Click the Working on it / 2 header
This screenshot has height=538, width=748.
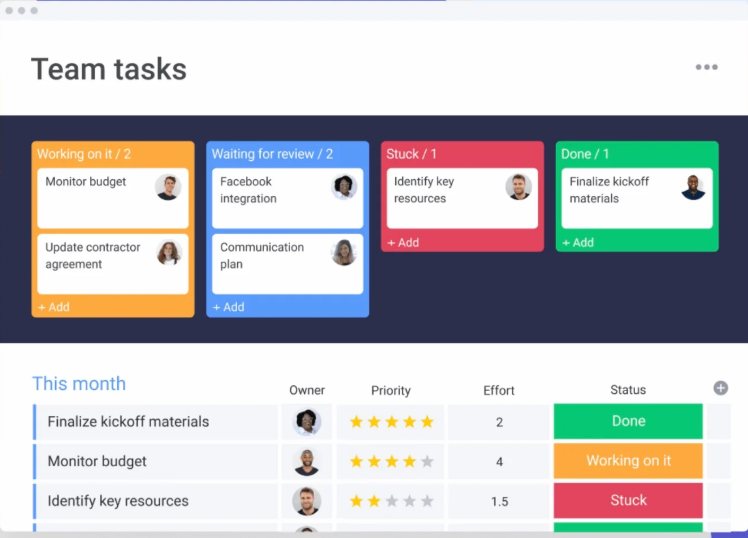(x=84, y=154)
